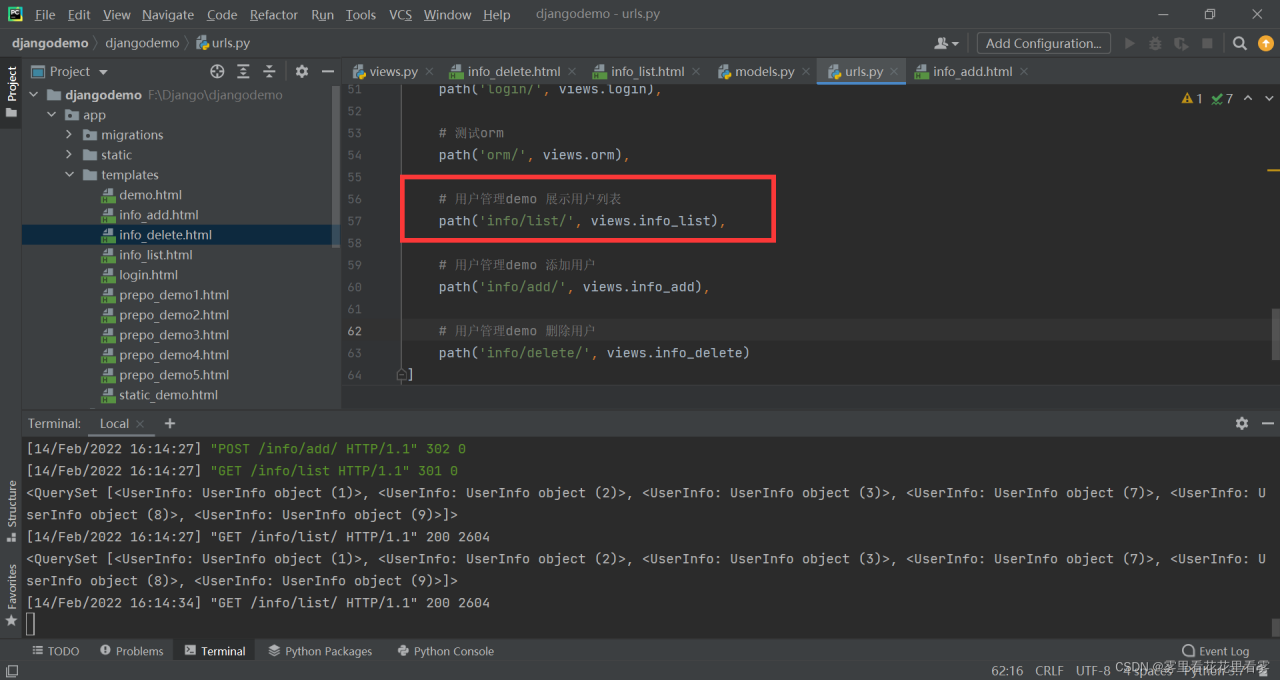Open the Navigate menu
The width and height of the screenshot is (1280, 680).
tap(168, 14)
